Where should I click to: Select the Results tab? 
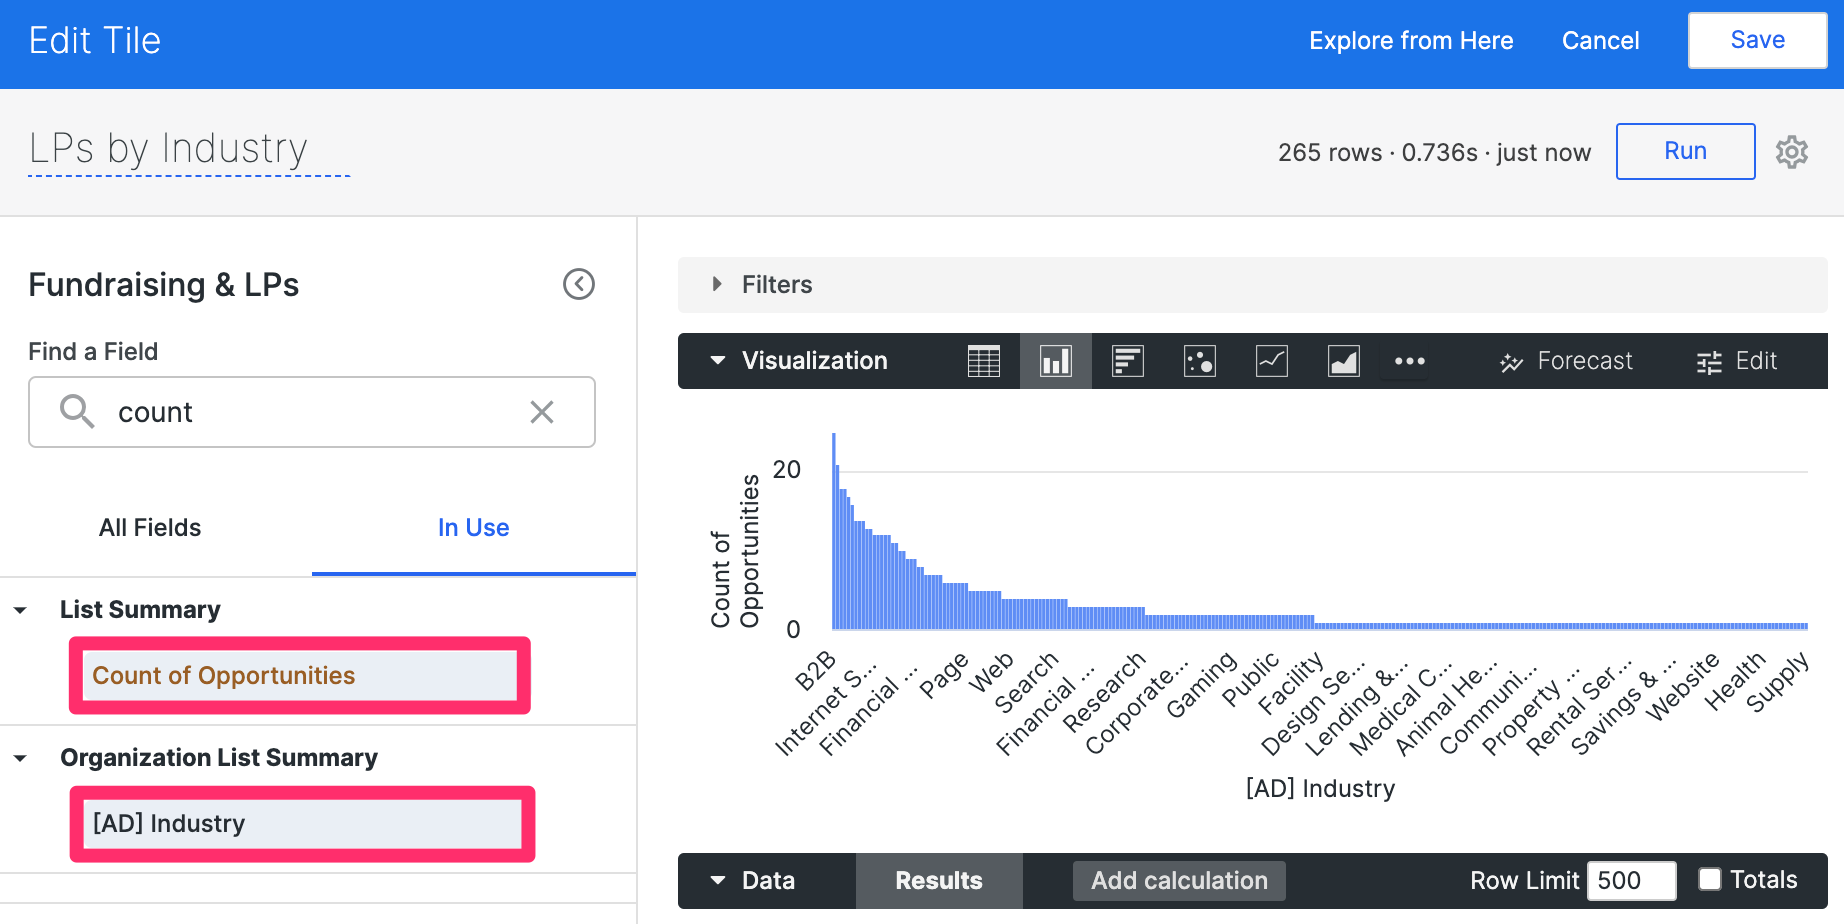point(938,880)
